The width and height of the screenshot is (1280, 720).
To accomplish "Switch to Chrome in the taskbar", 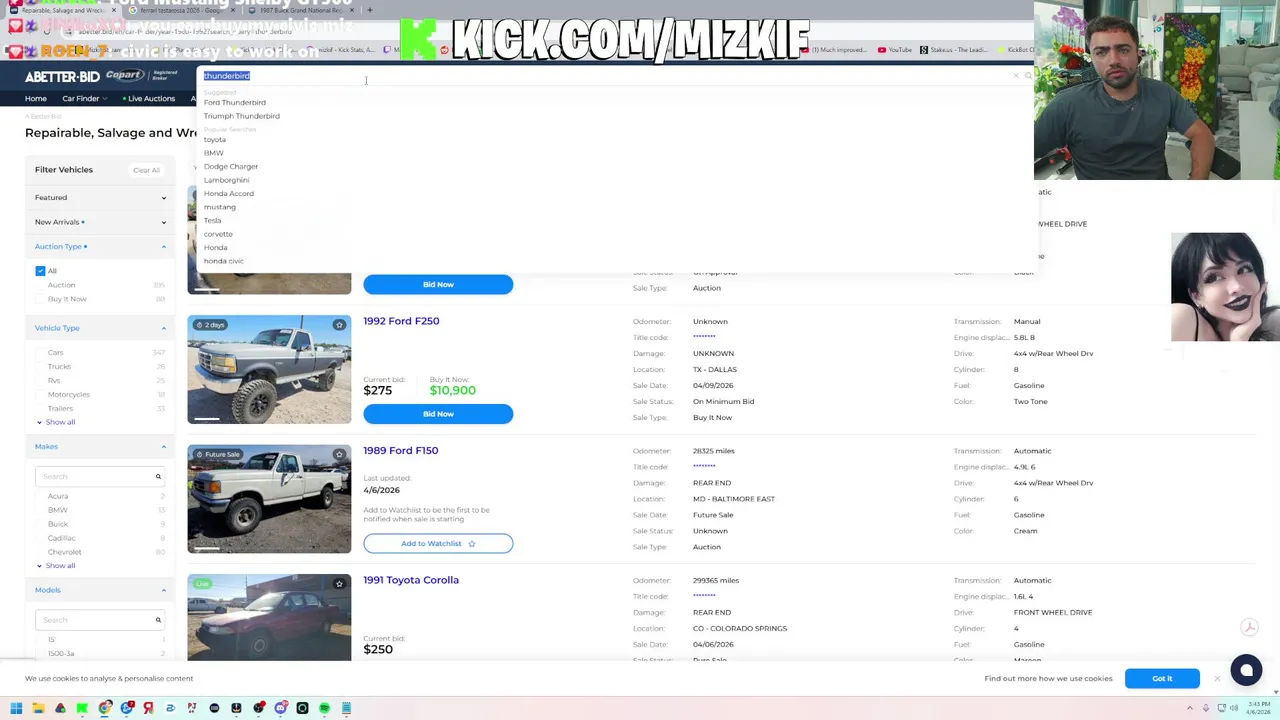I will [x=104, y=708].
